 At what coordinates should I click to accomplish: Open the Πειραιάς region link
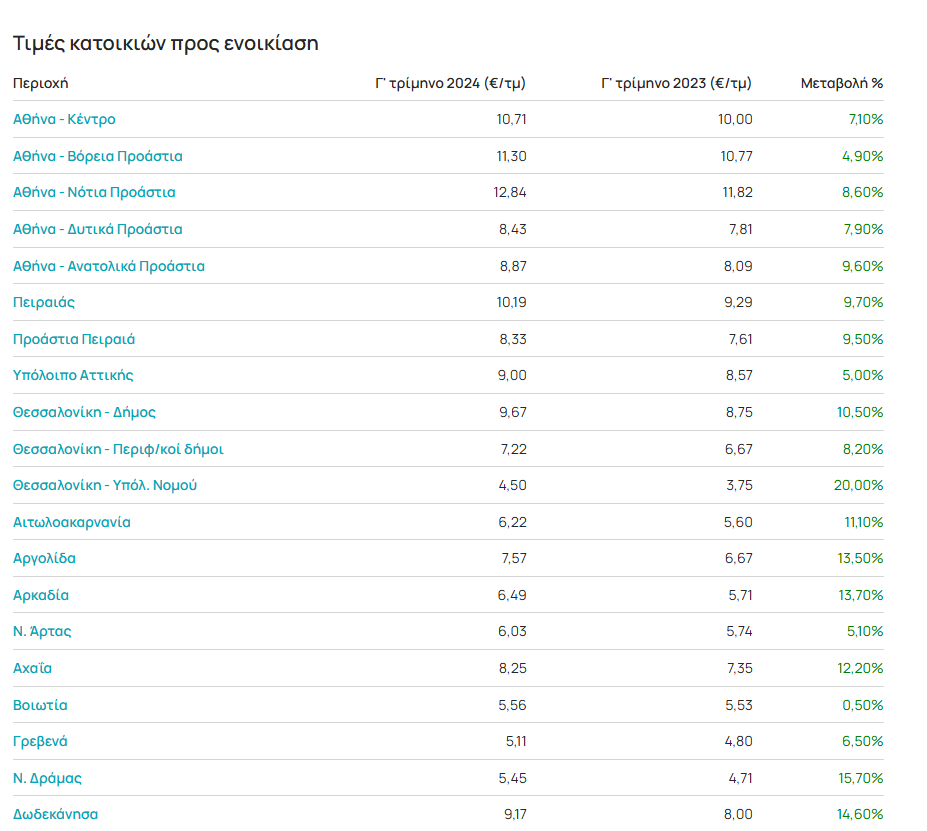tap(44, 302)
